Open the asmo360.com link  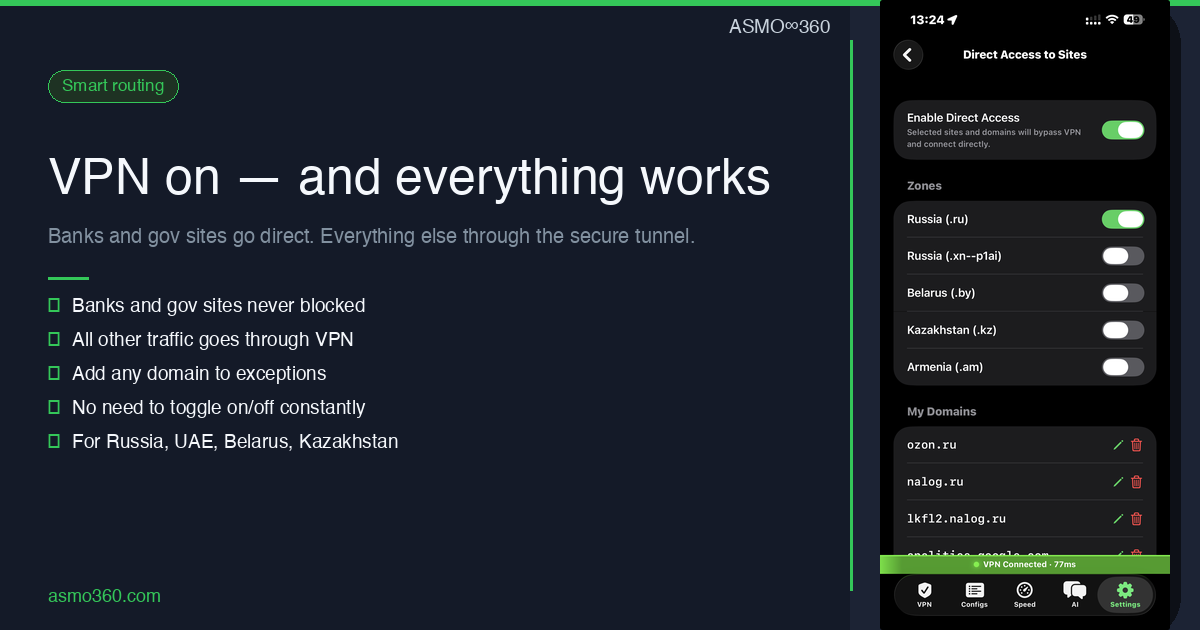[104, 596]
